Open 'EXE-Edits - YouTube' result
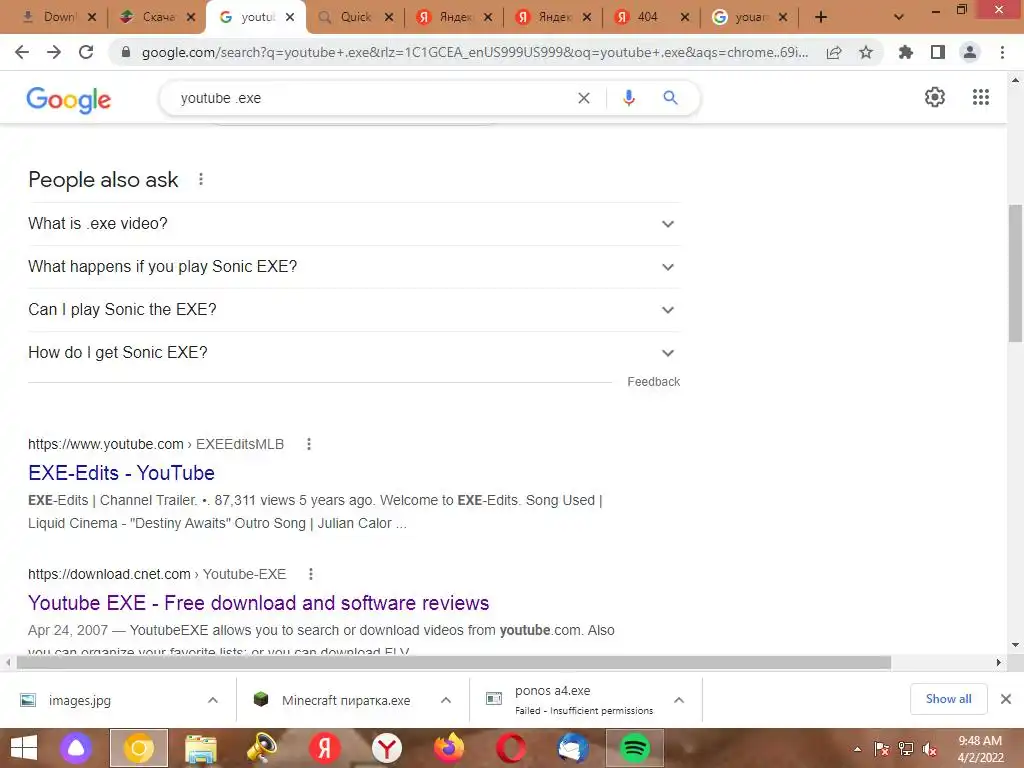The image size is (1024, 768). point(121,473)
